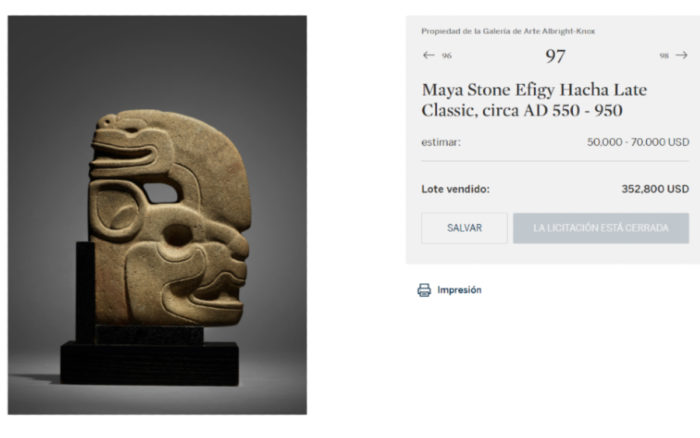Click the Lote vendido label
The width and height of the screenshot is (700, 438).
tap(456, 189)
